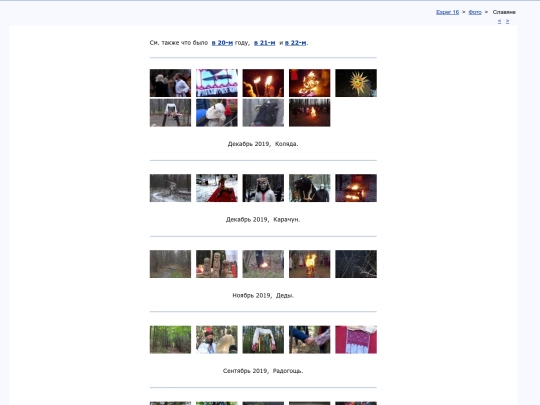Open Деды thumbnail of small ground fire
This screenshot has height=405, width=540.
(x=263, y=264)
